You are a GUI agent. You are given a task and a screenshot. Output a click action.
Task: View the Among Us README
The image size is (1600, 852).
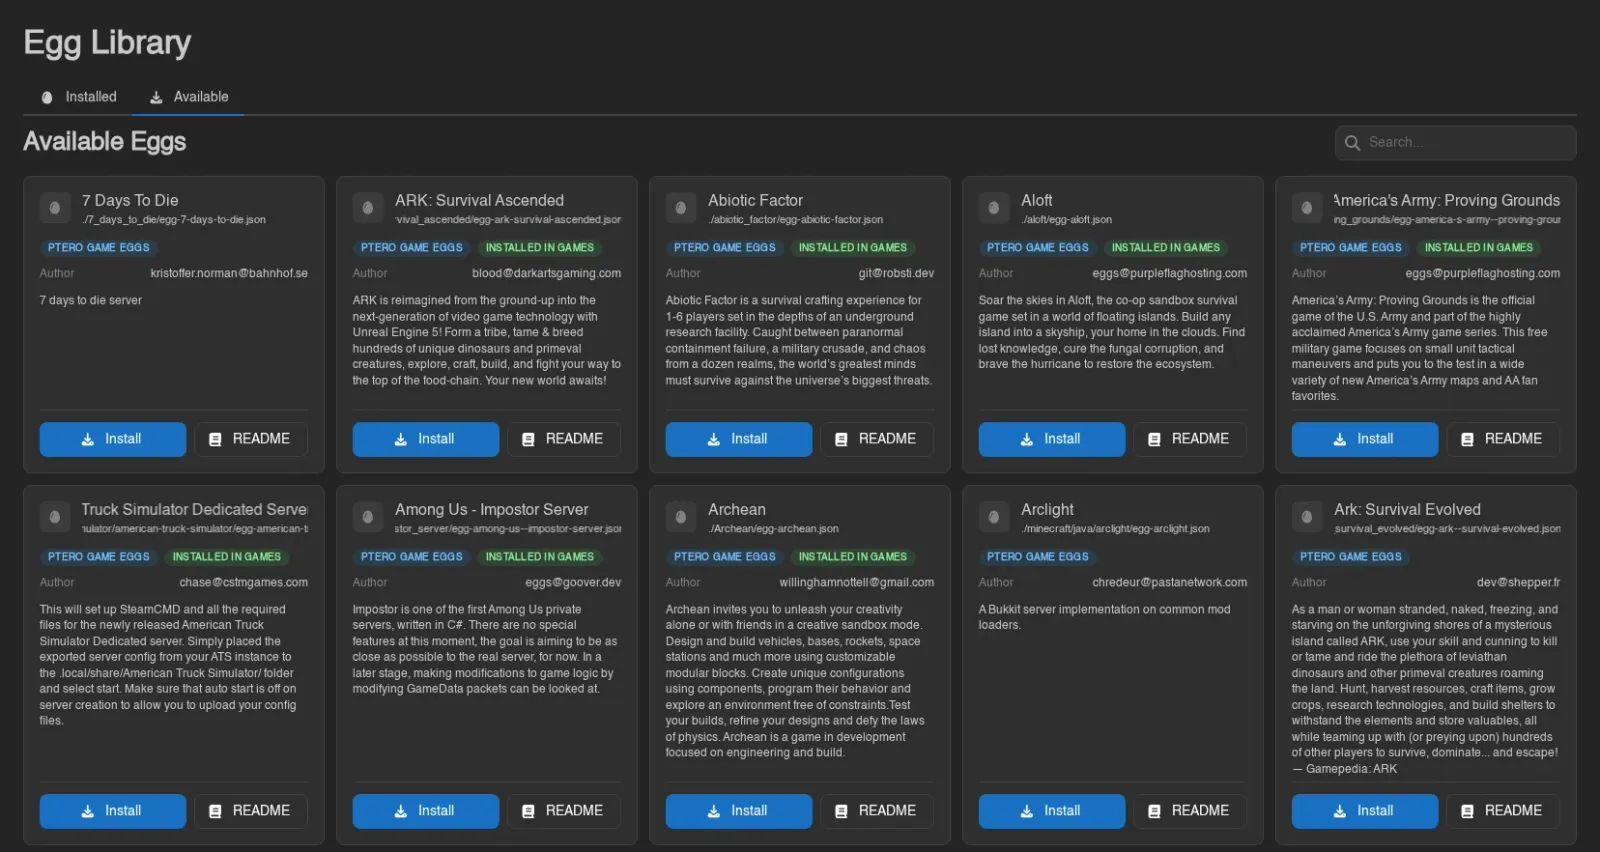pos(564,811)
